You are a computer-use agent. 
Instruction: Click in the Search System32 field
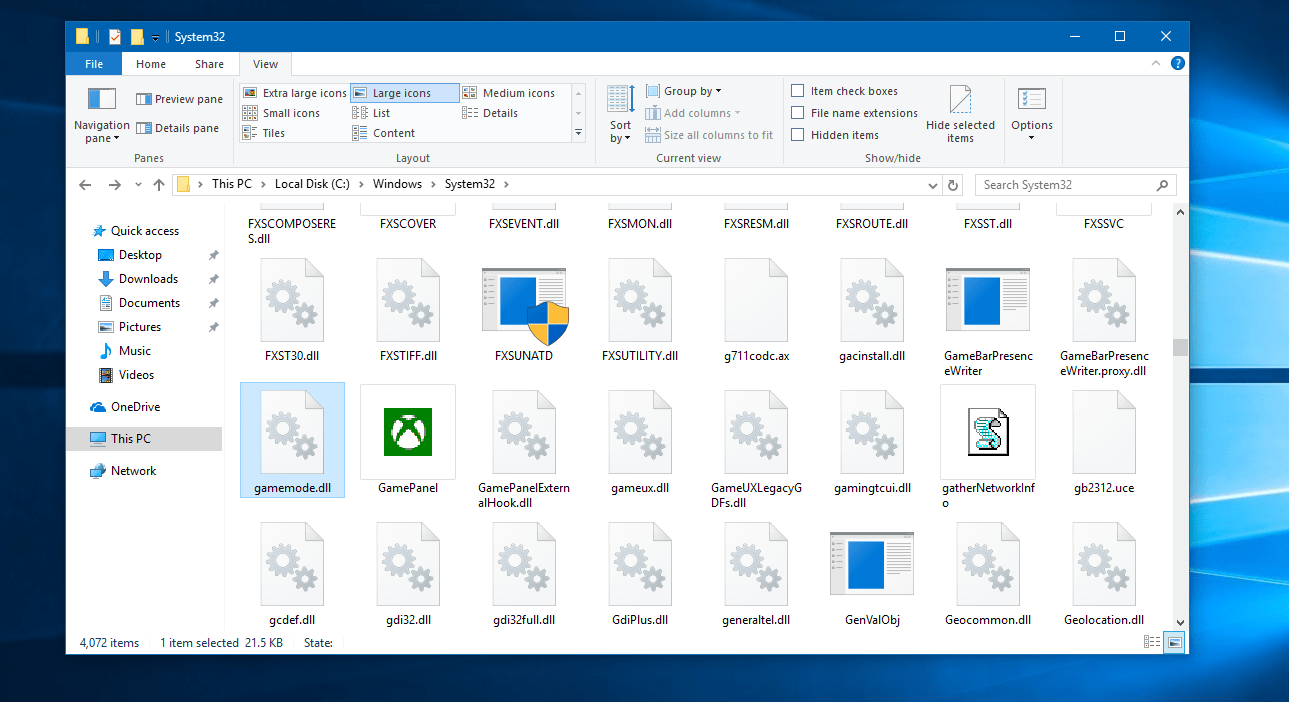pyautogui.click(x=1064, y=185)
